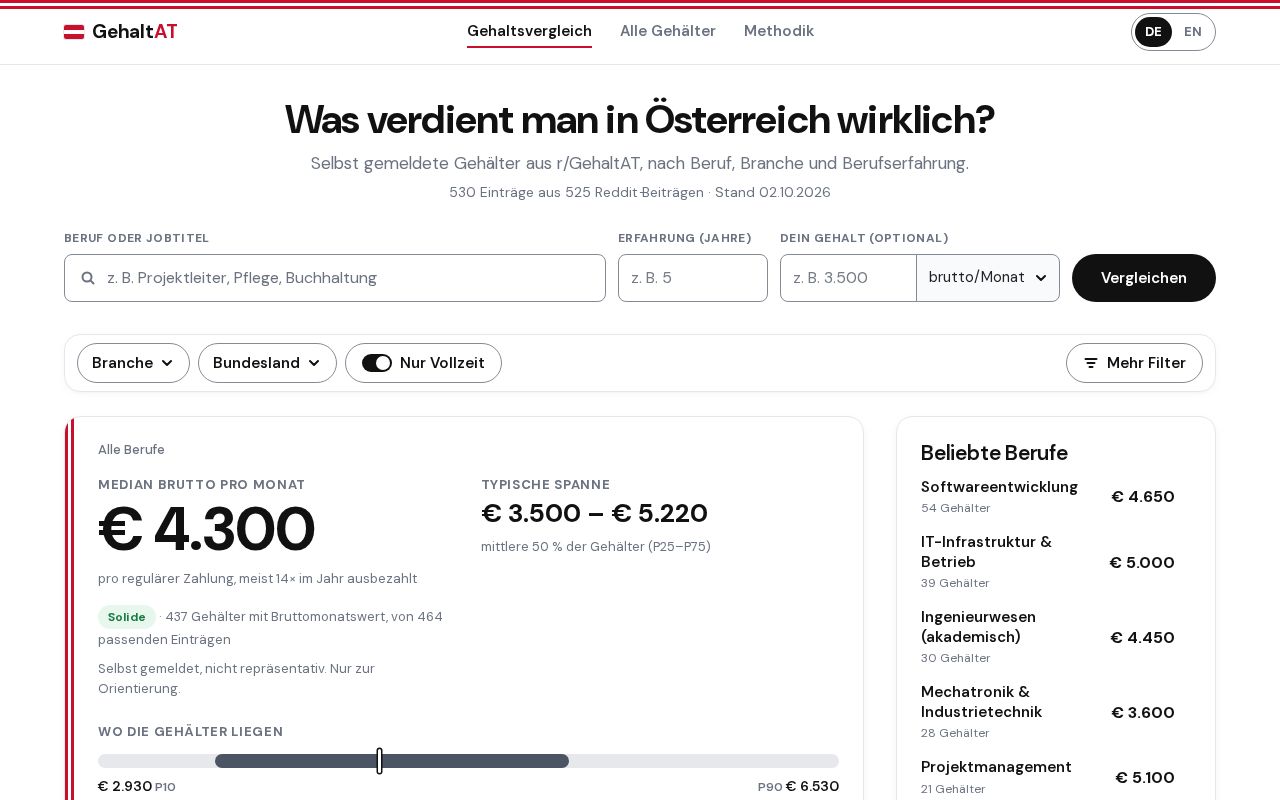Click the 530 Einträge data stand line
This screenshot has height=800, width=1280.
tap(640, 192)
